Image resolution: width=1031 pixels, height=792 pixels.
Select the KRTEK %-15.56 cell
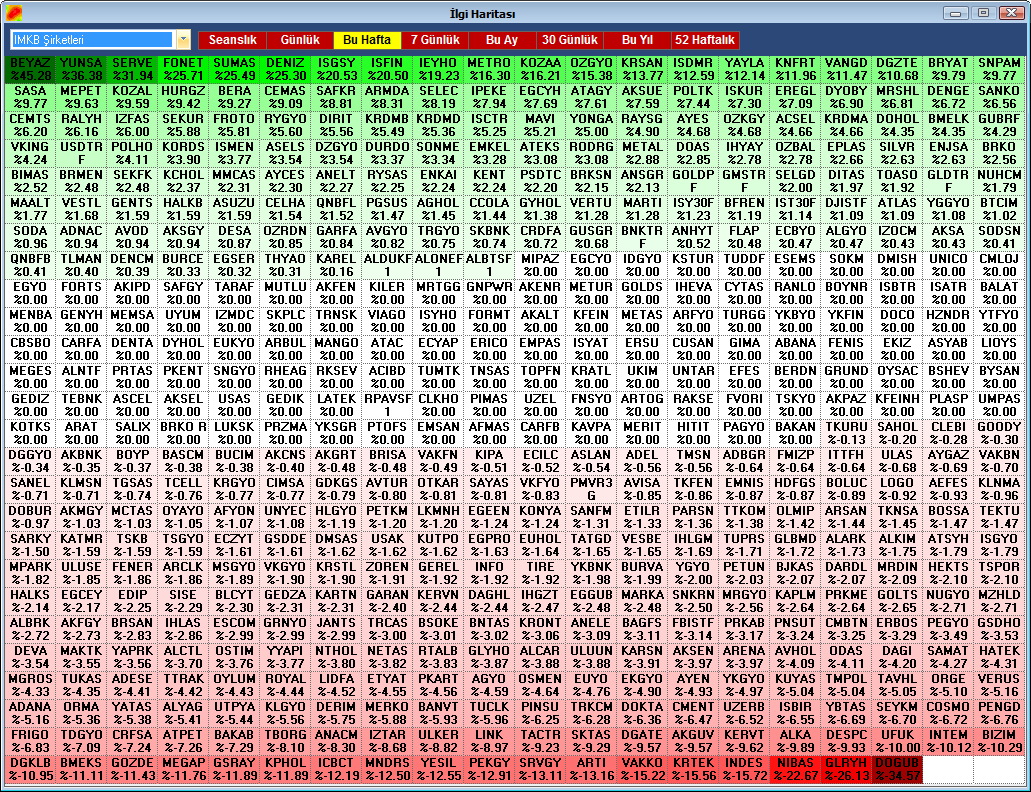(693, 769)
